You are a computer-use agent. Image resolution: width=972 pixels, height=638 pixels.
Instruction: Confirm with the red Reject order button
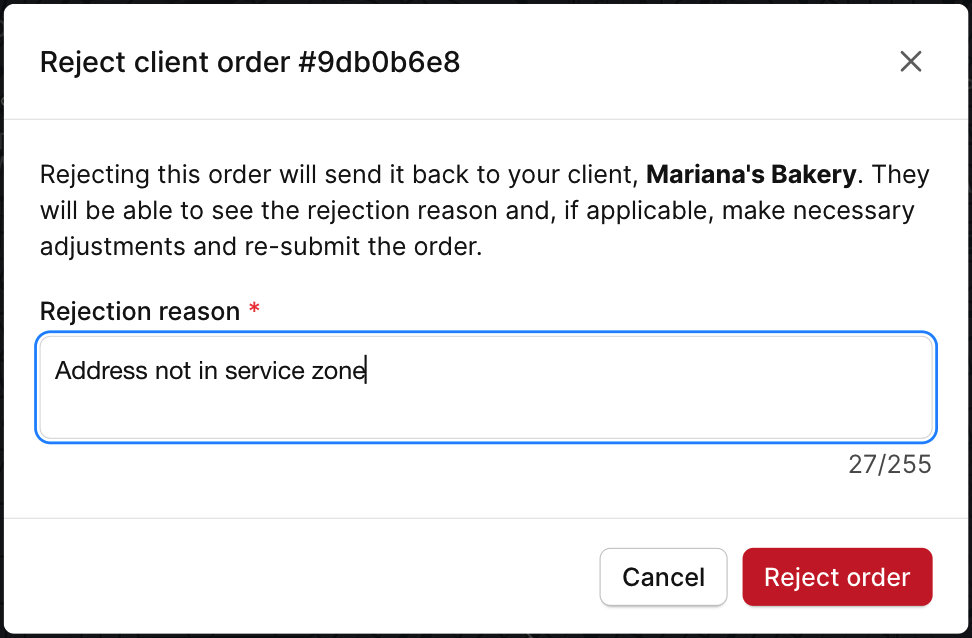[837, 577]
